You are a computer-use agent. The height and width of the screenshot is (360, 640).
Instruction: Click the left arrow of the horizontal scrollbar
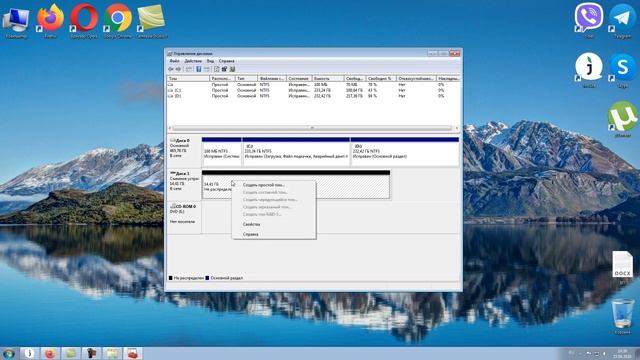[x=170, y=128]
